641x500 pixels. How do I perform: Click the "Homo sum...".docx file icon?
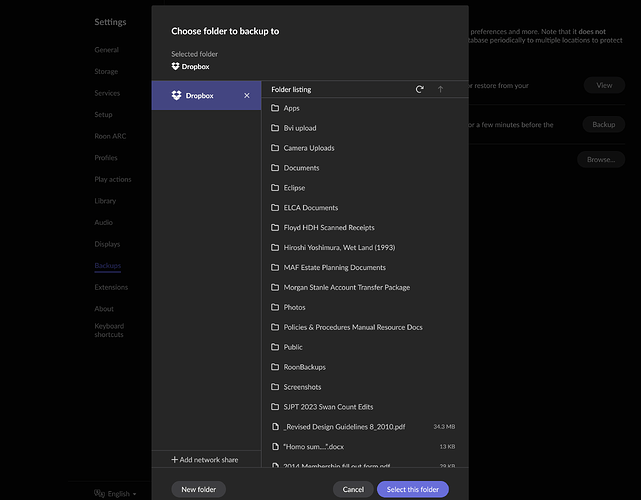(x=275, y=447)
